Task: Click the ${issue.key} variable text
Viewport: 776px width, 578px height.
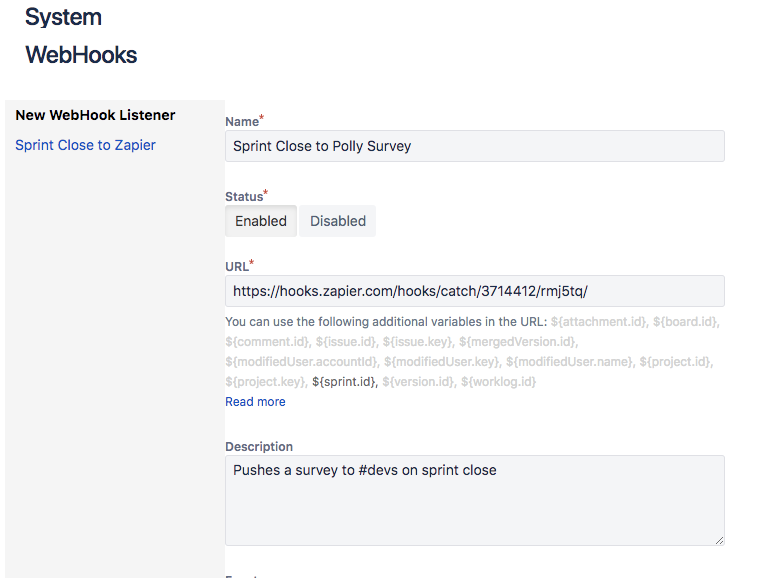Action: point(418,342)
